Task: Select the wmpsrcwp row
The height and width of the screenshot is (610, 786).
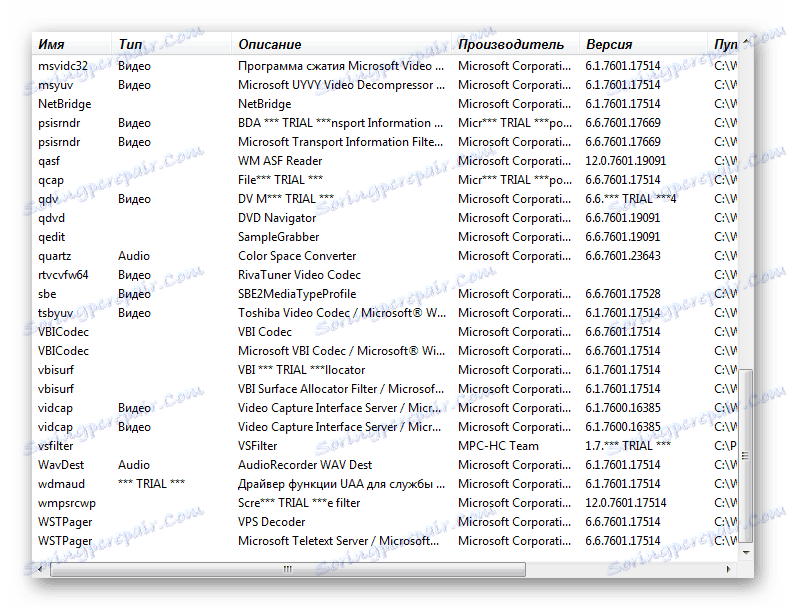Action: click(x=385, y=503)
